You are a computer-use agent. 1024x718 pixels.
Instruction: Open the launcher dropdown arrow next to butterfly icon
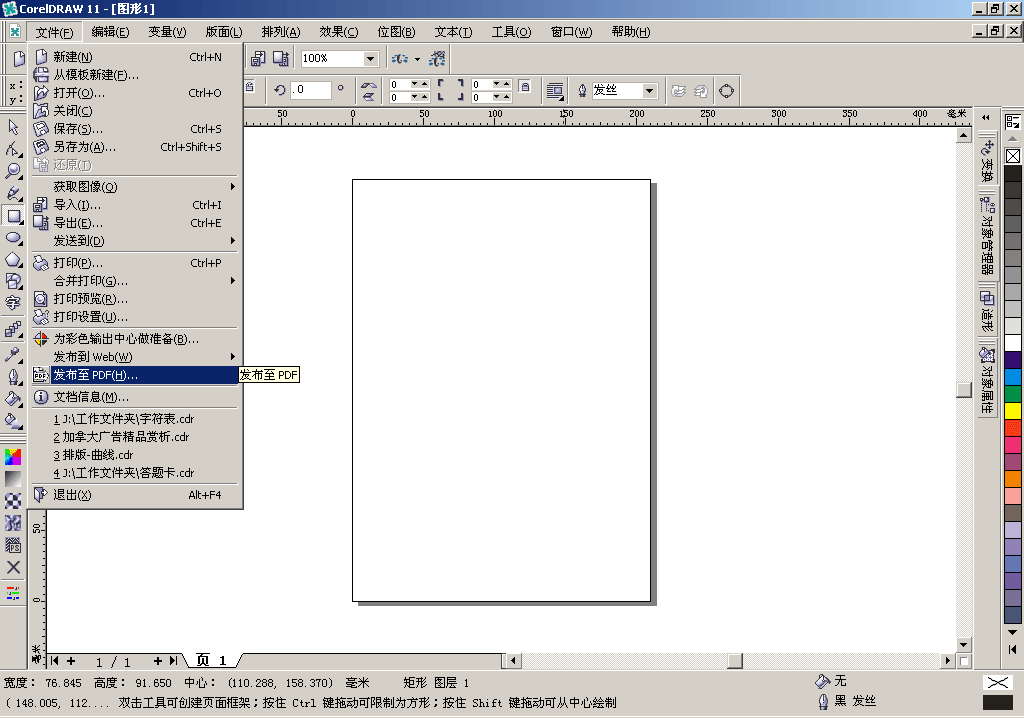click(417, 59)
